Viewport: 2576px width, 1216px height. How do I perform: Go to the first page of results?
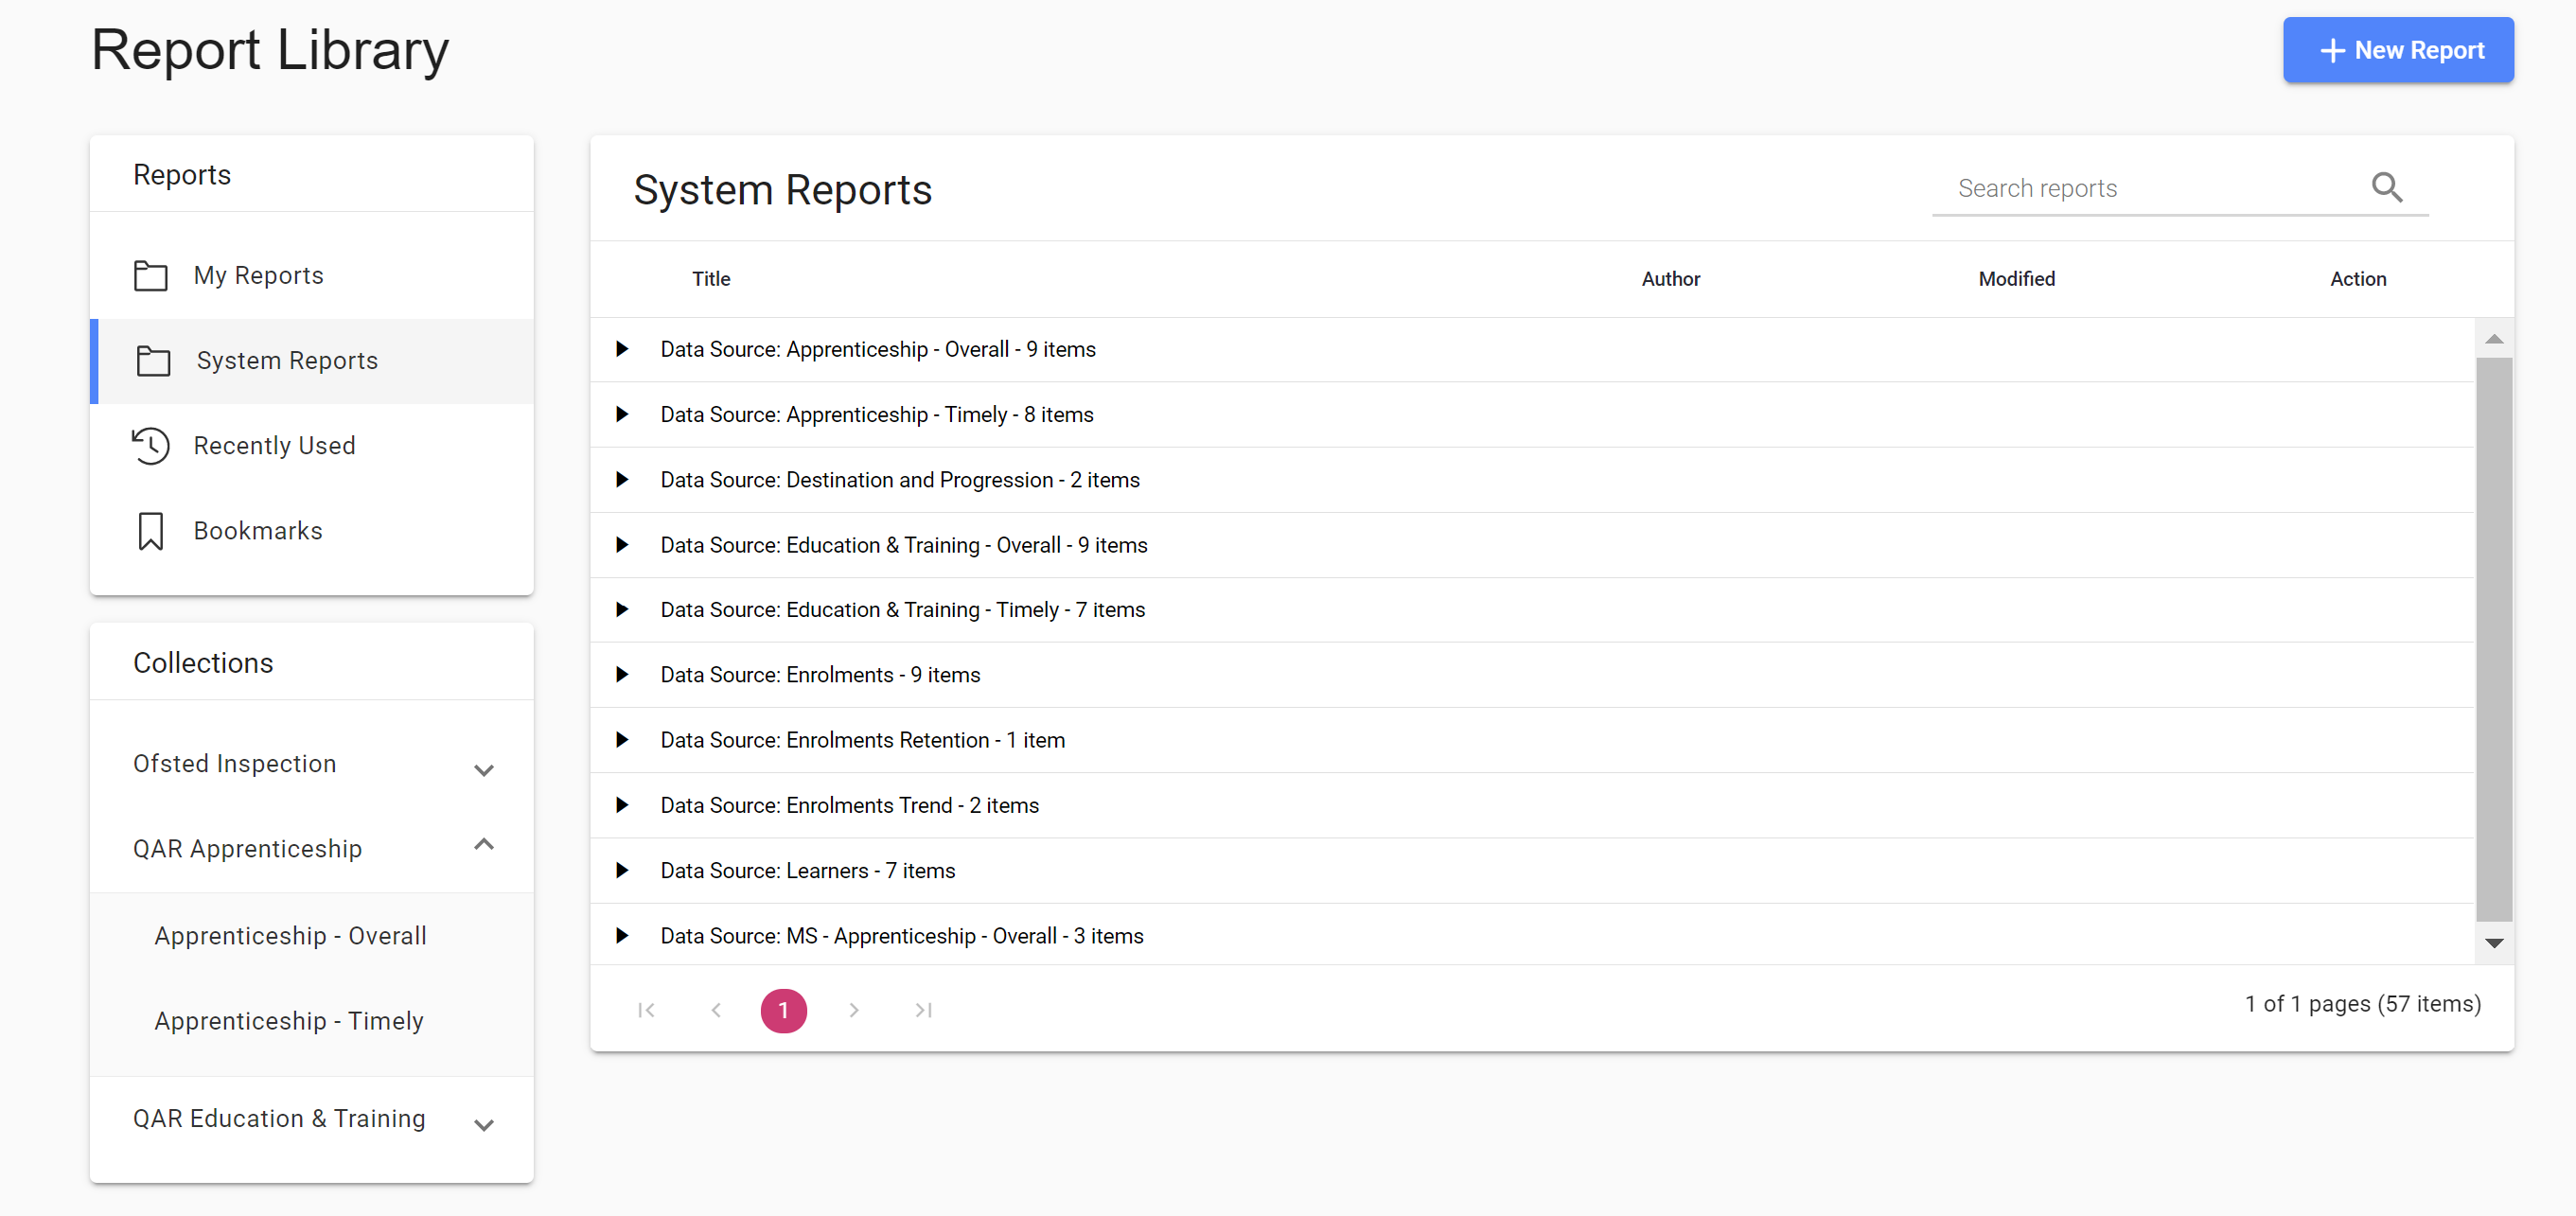[646, 1010]
